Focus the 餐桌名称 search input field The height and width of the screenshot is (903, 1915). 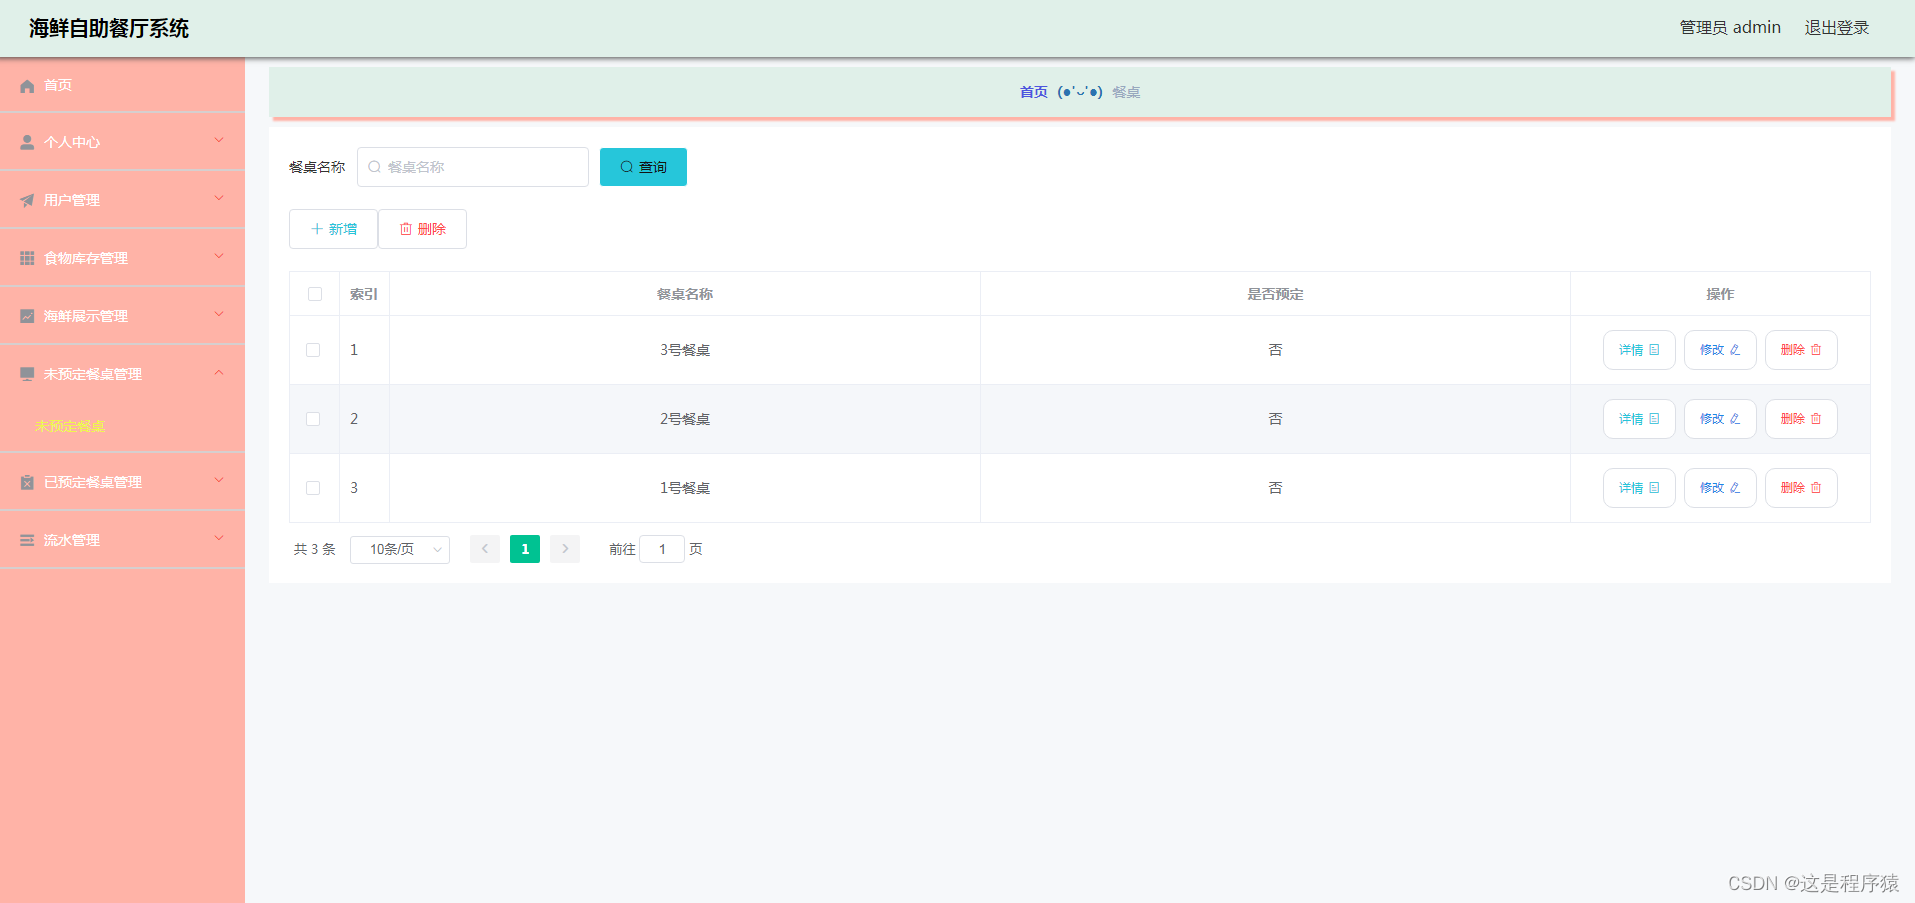[x=473, y=167]
